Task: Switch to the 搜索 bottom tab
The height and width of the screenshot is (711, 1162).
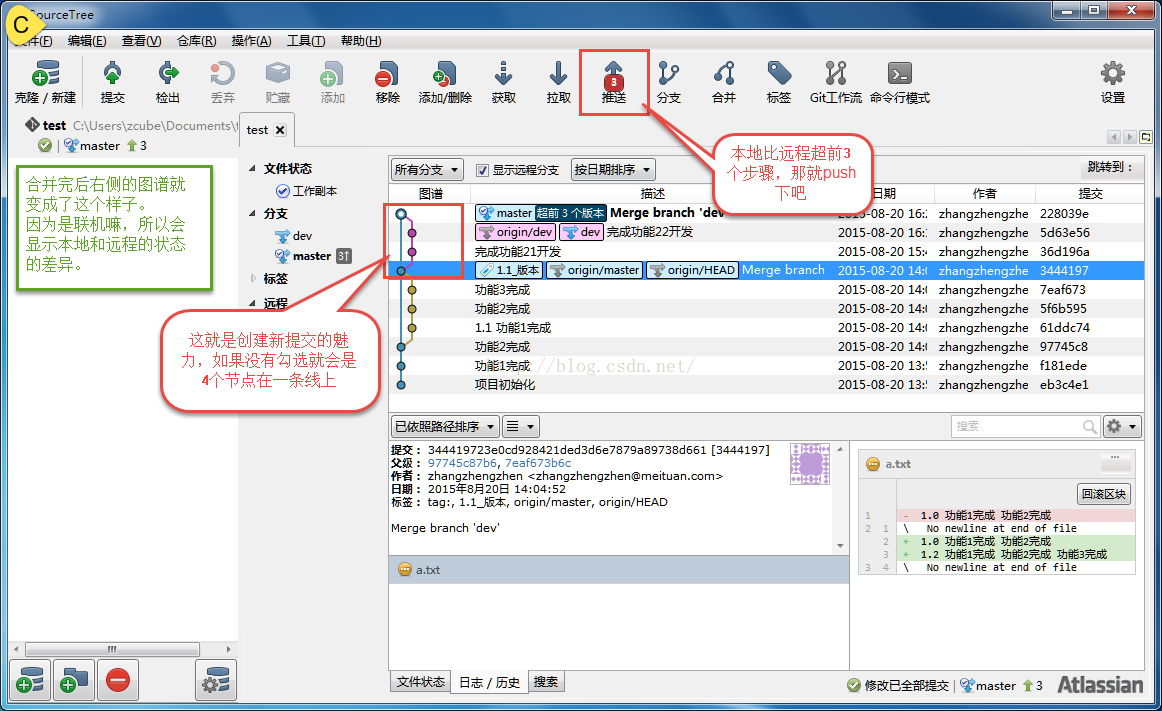Action: pyautogui.click(x=546, y=681)
